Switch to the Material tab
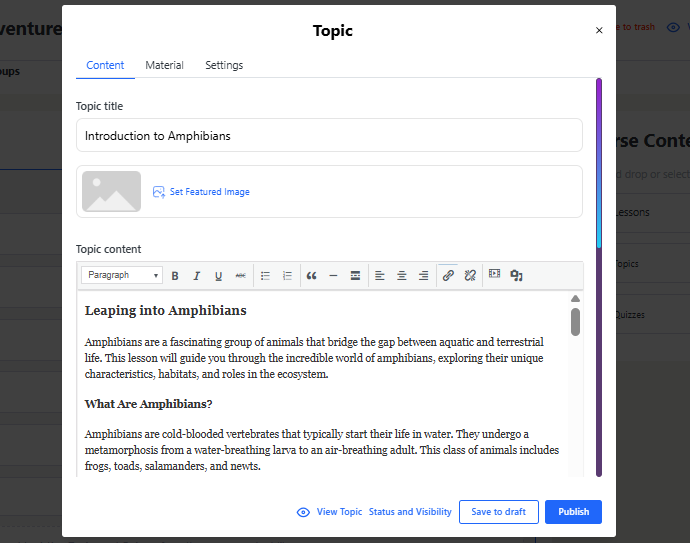 click(x=164, y=65)
